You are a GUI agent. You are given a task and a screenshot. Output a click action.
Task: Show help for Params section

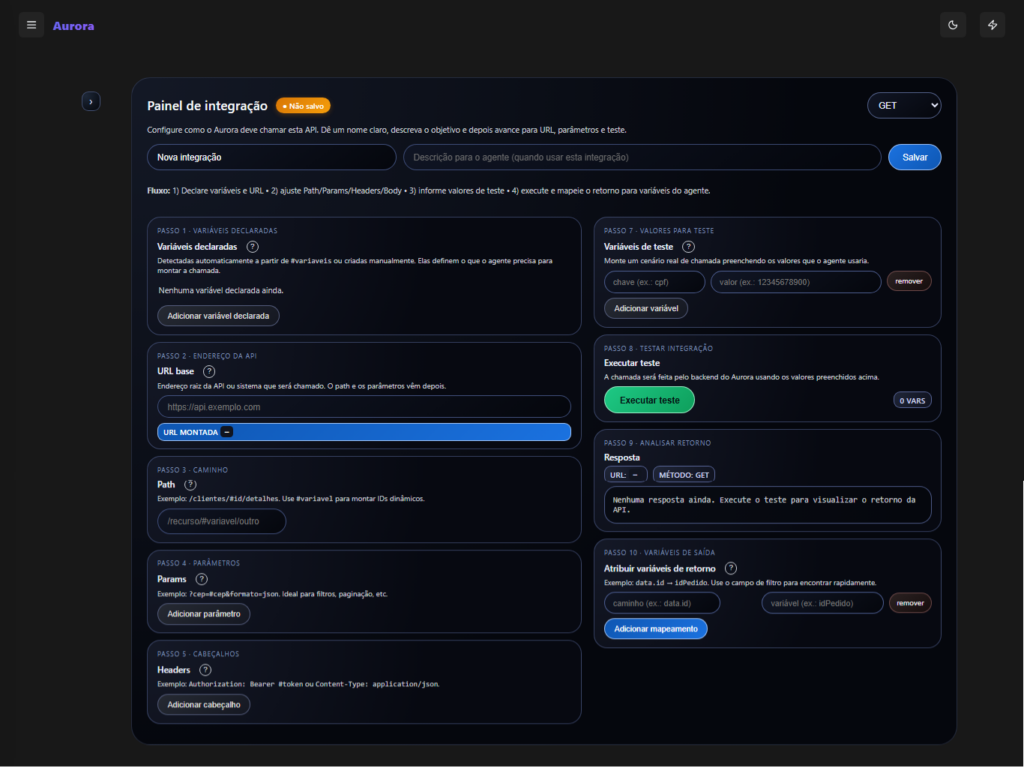(x=201, y=579)
